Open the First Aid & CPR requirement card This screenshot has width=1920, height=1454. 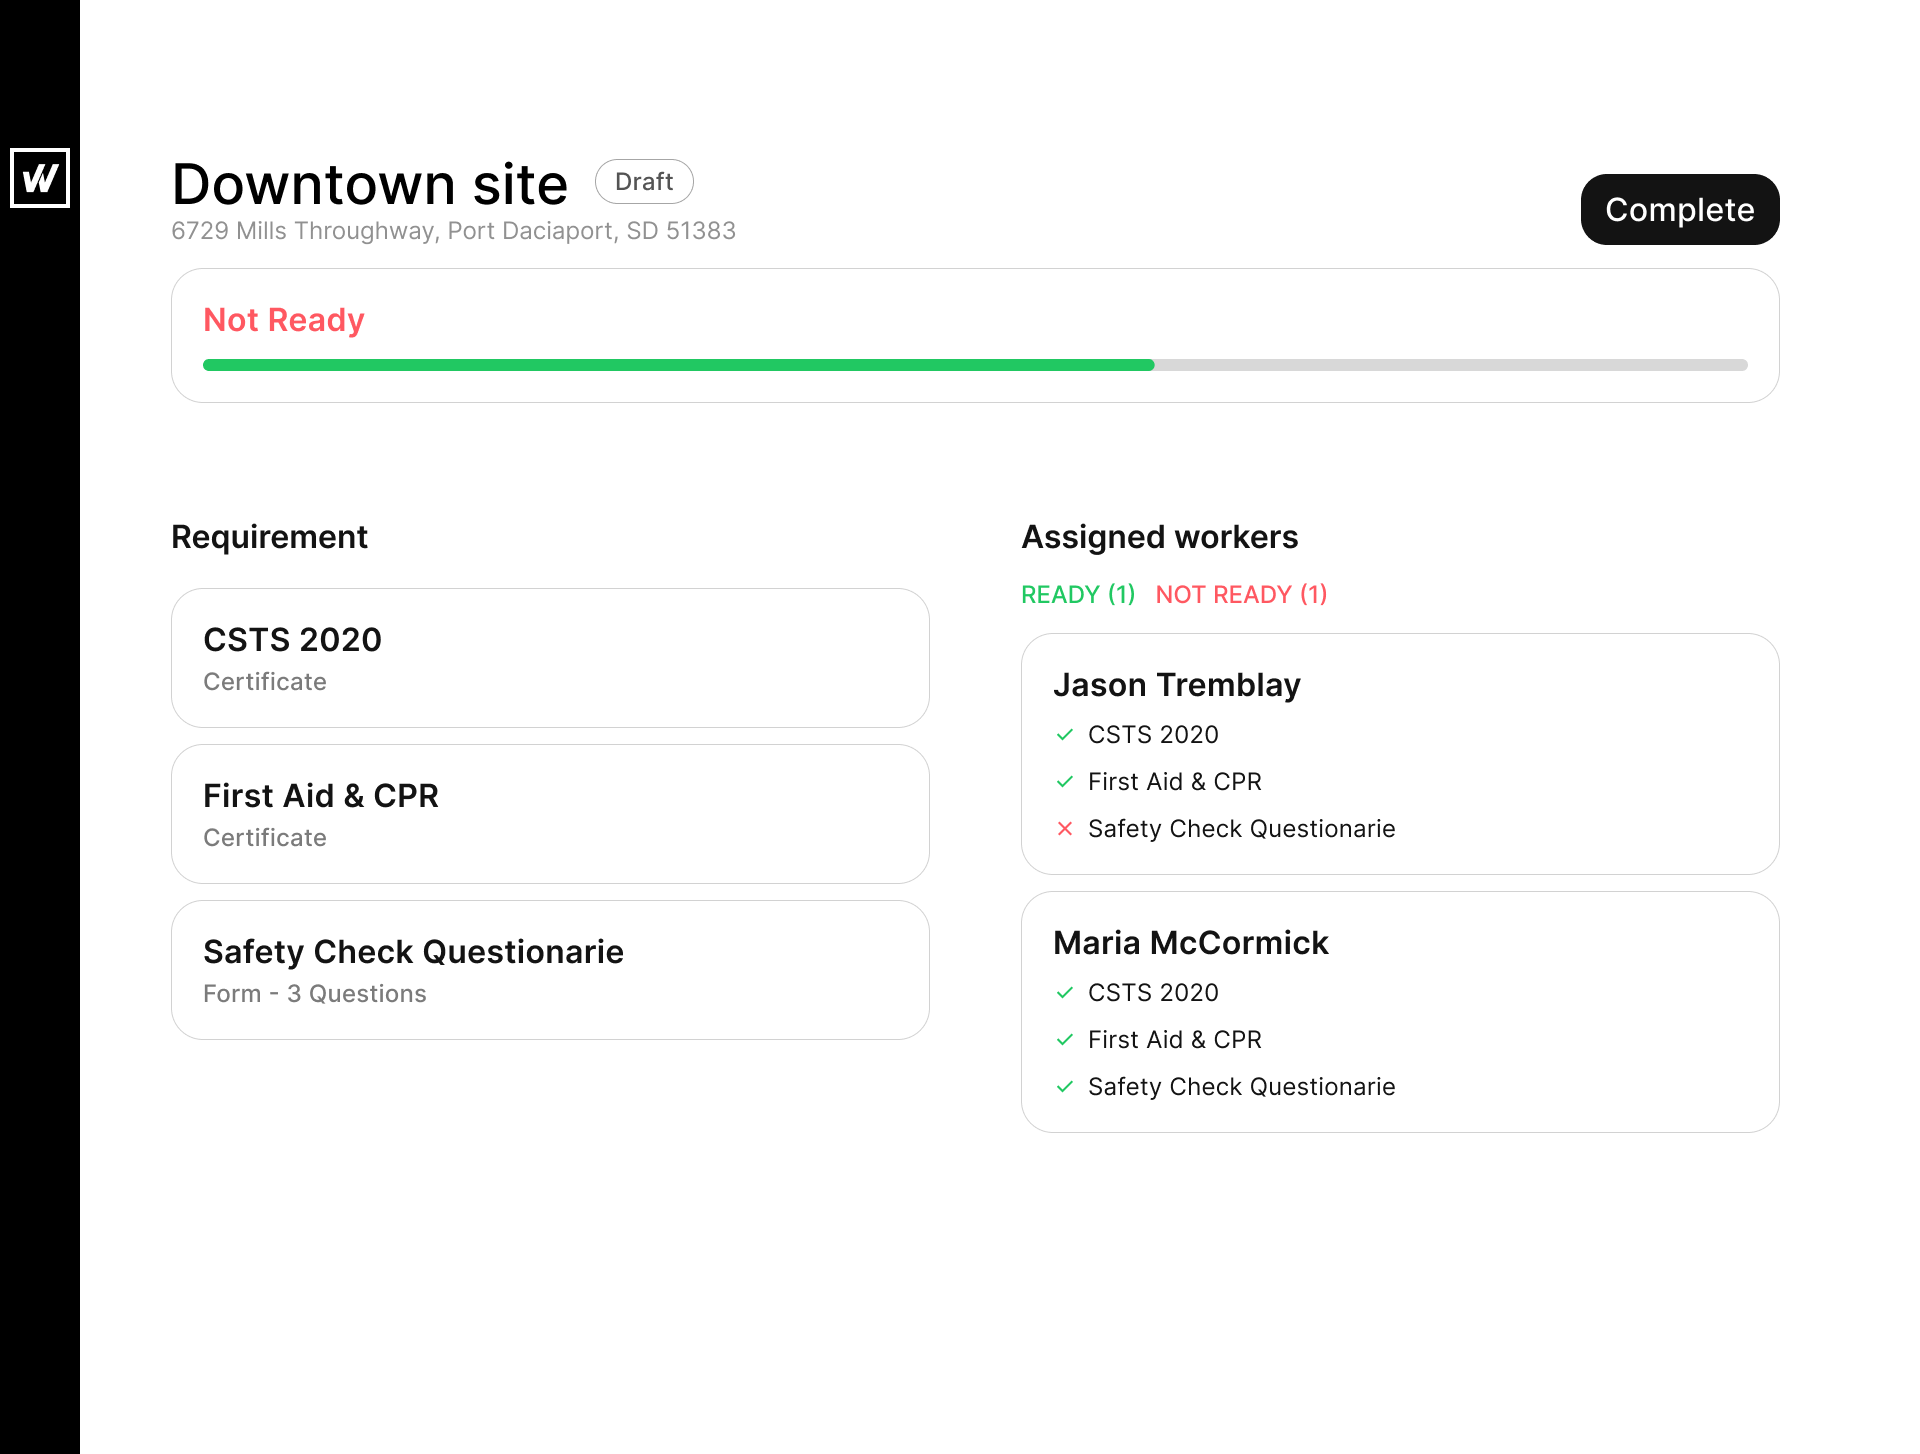550,814
